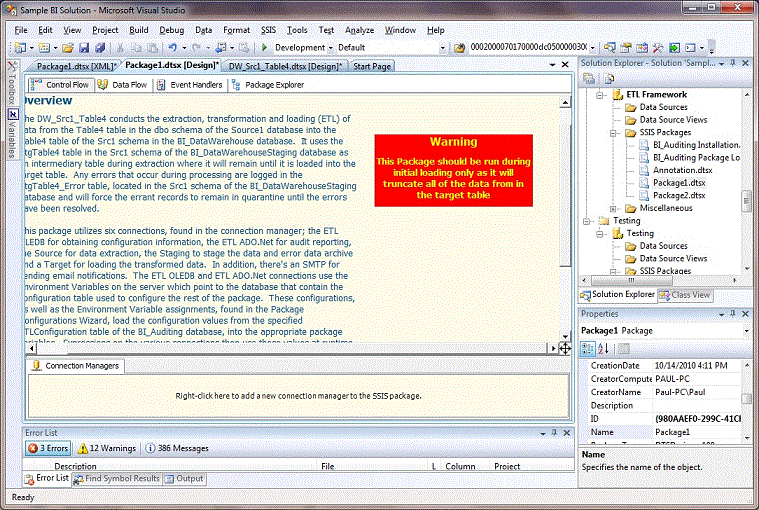This screenshot has width=759, height=510.
Task: Switch to the Output tab
Action: point(184,479)
